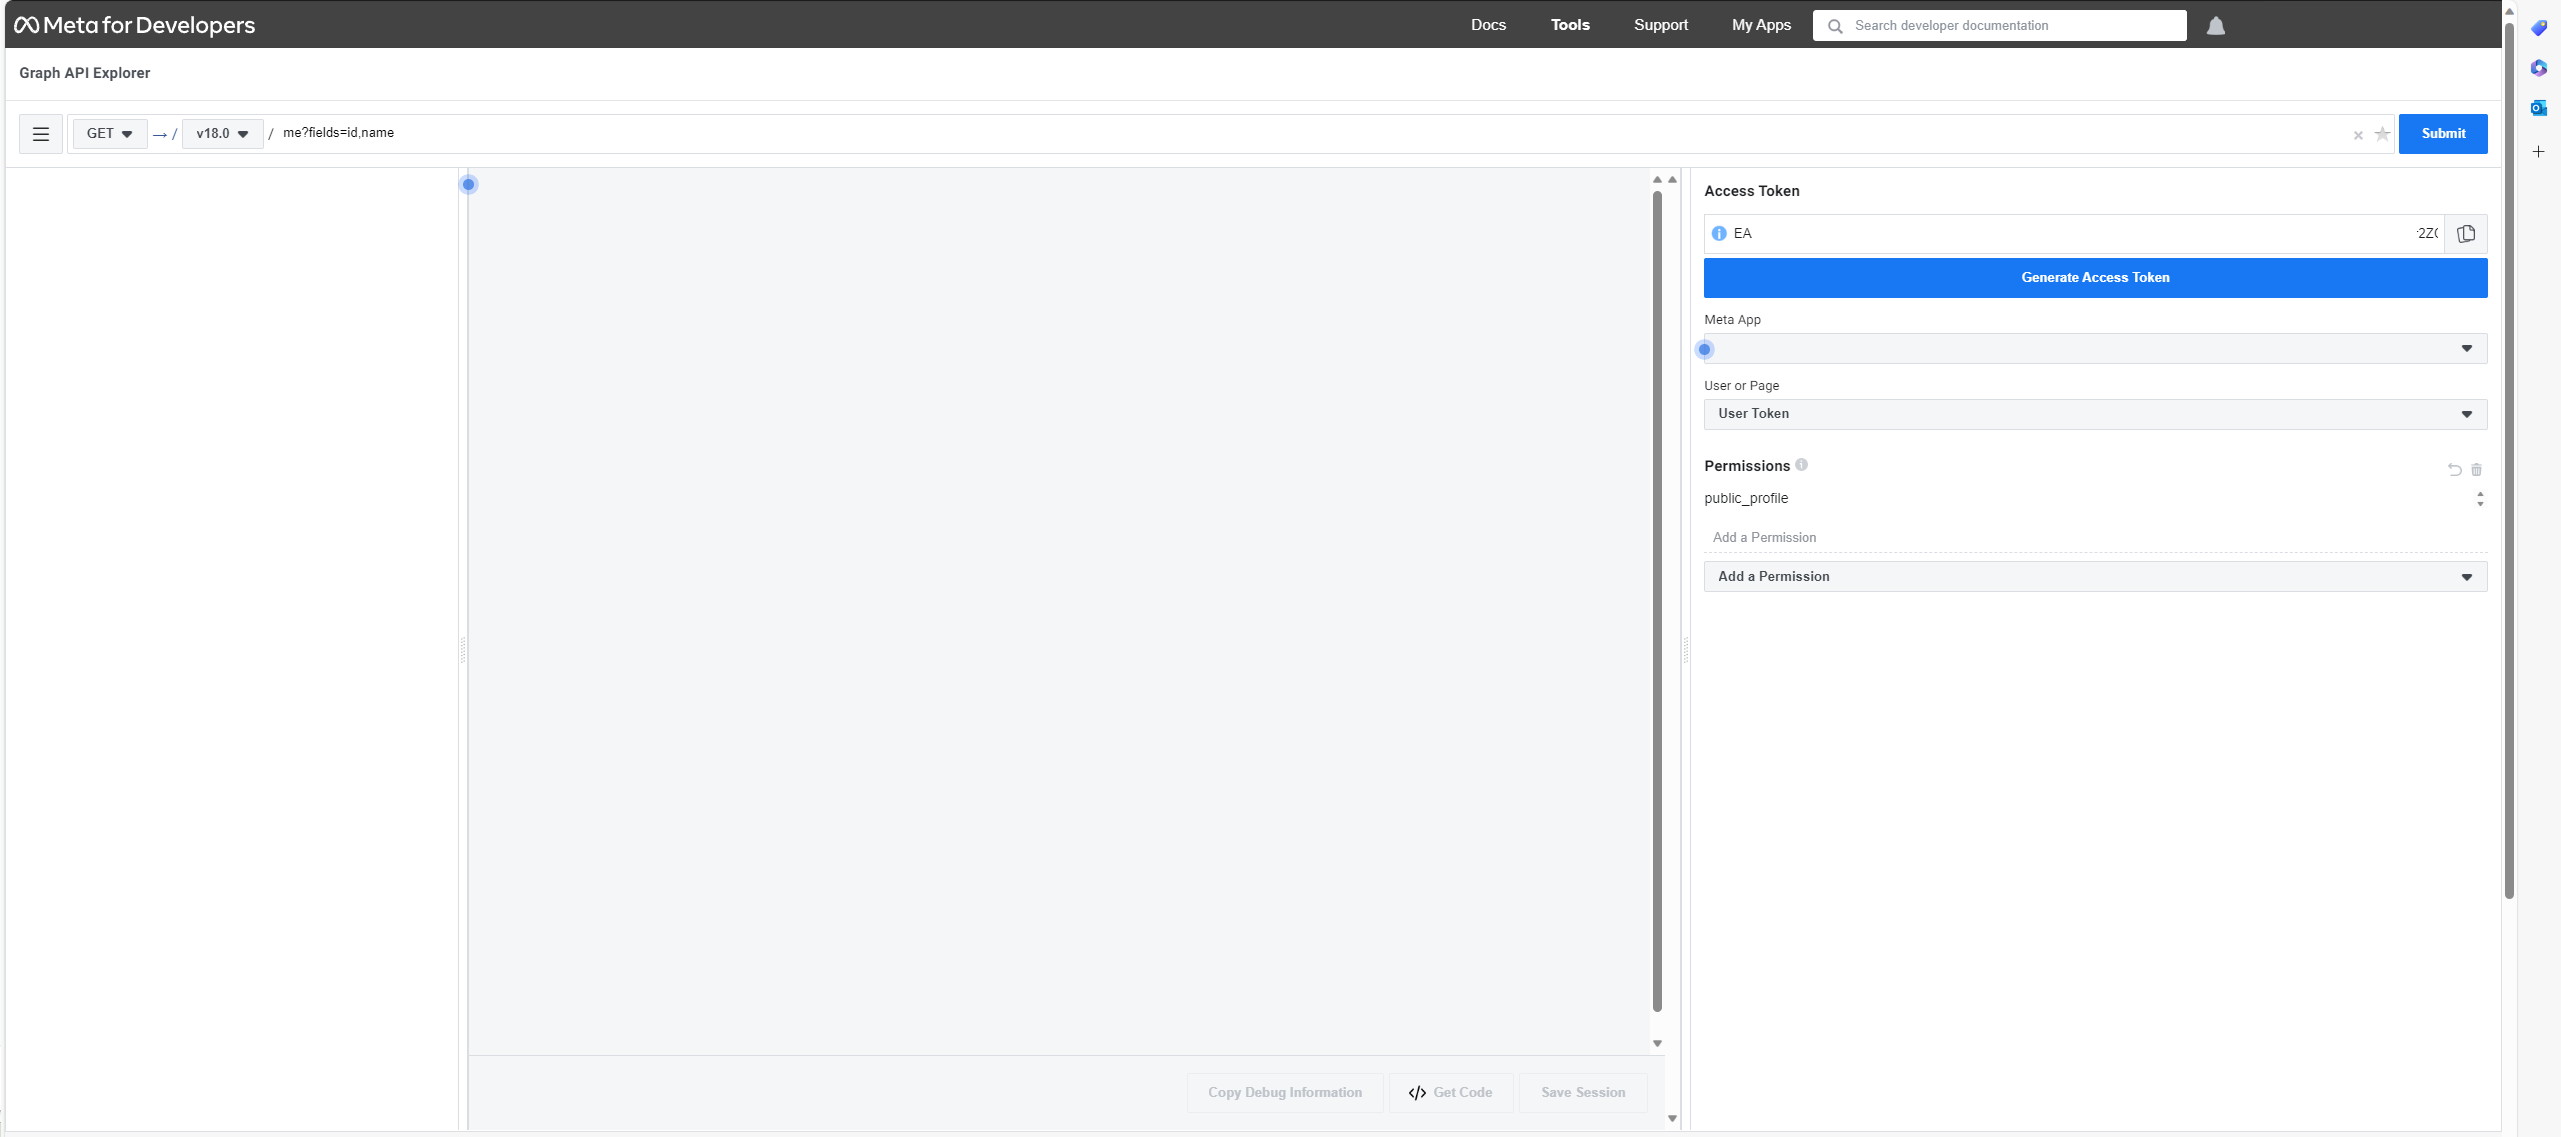2561x1137 pixels.
Task: Save query as favorite with star
Action: pyautogui.click(x=2382, y=134)
